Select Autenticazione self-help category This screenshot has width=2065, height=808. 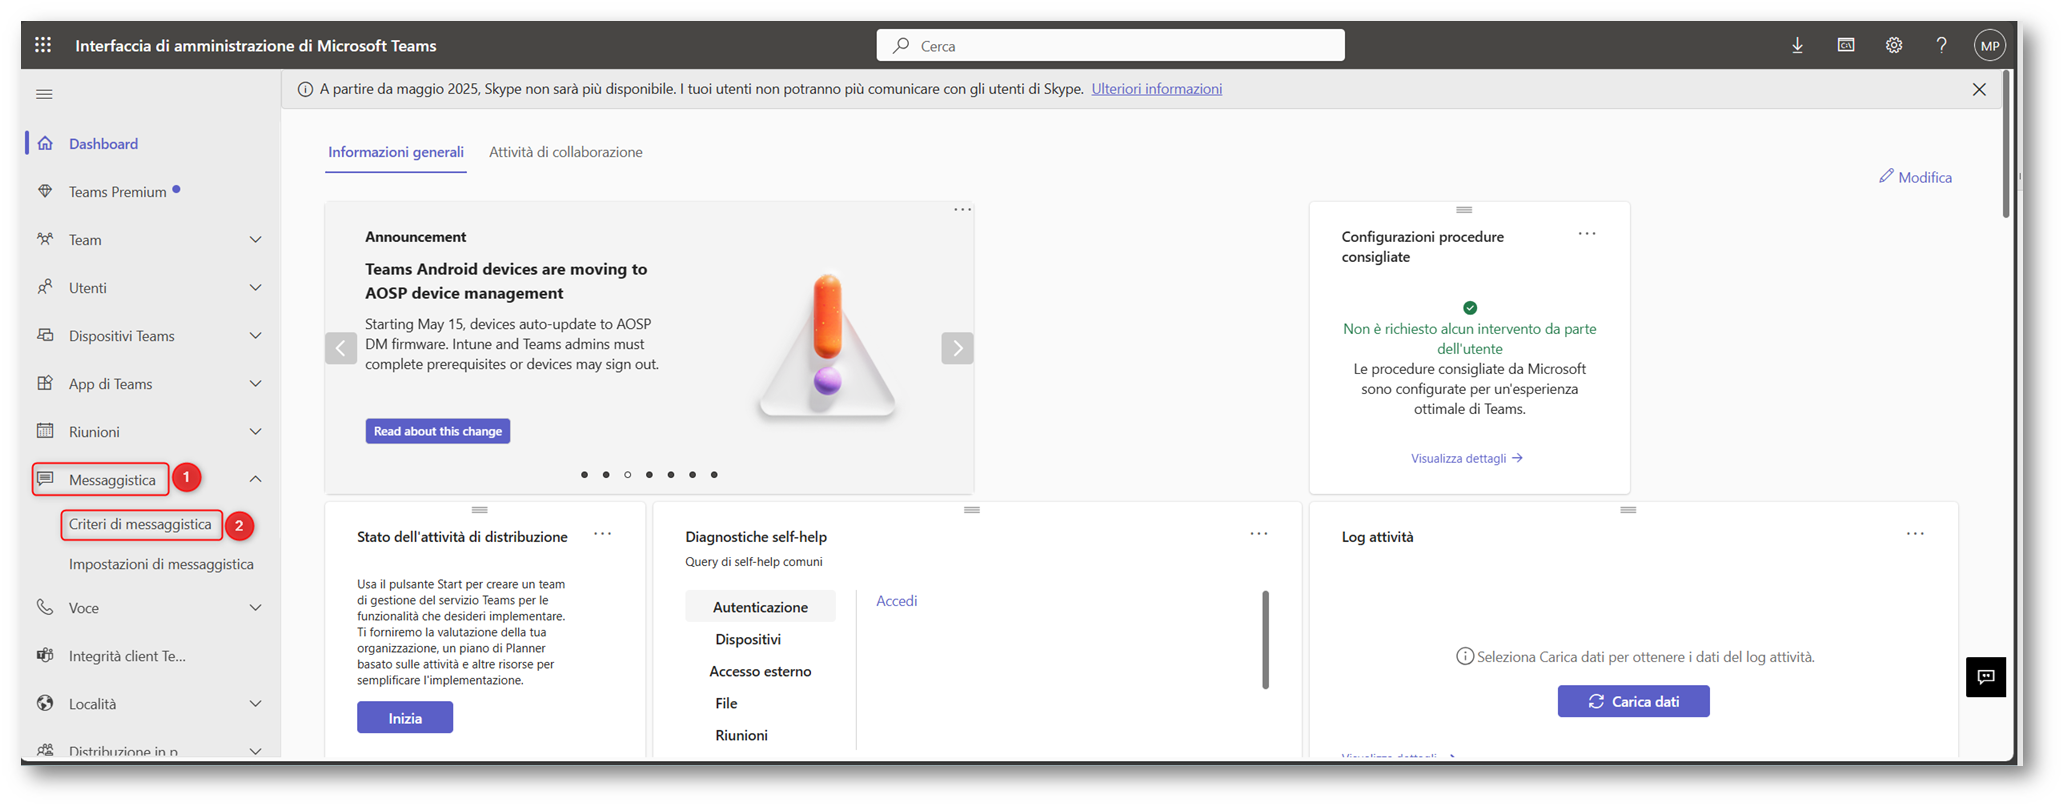tap(760, 607)
